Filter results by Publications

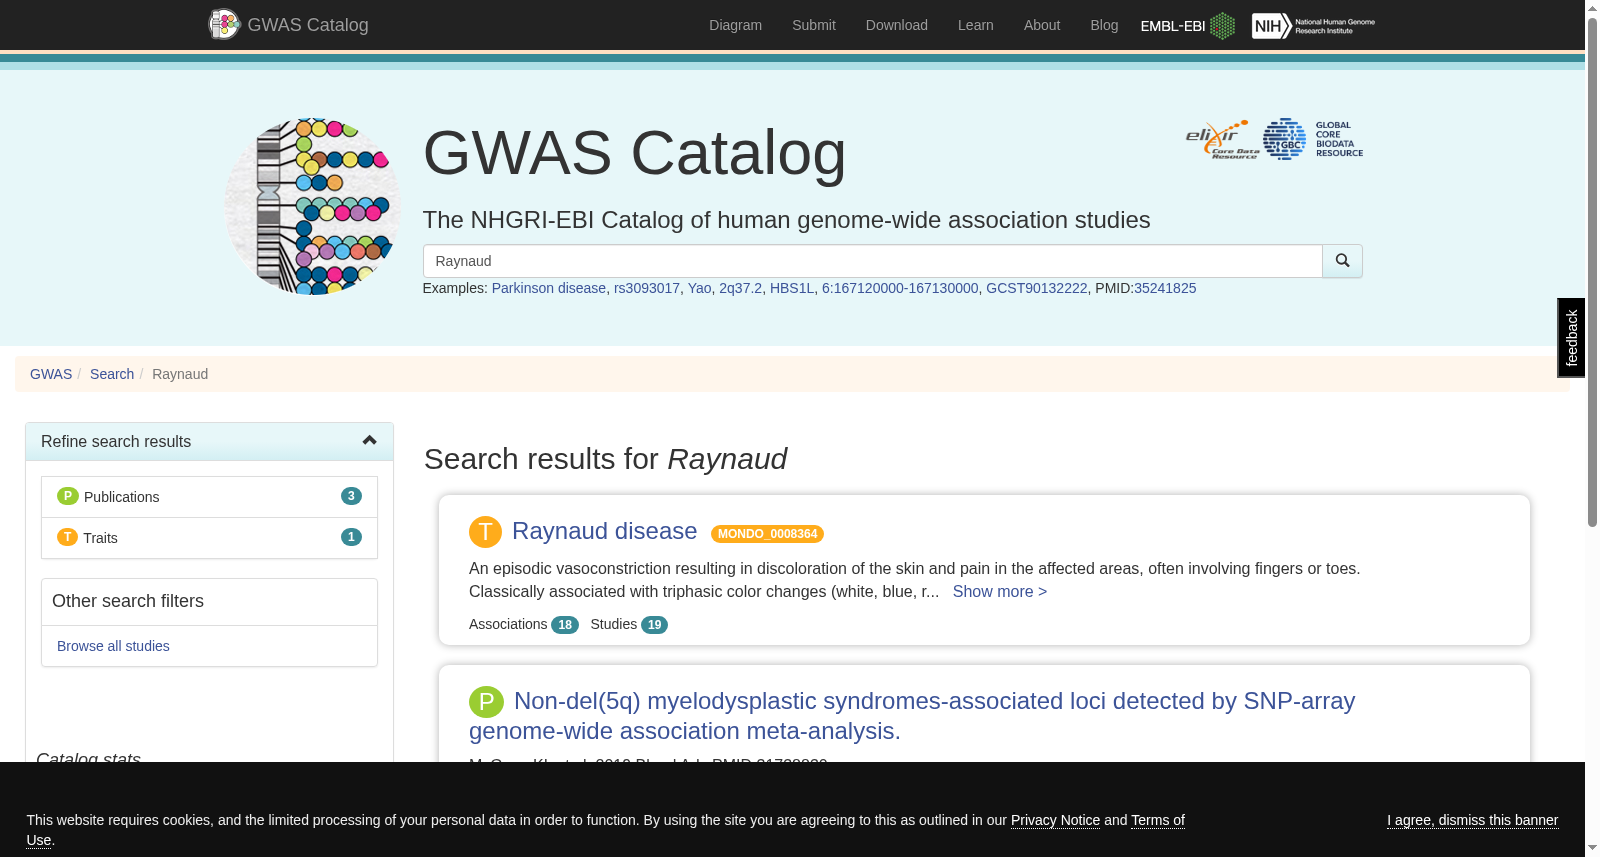209,497
